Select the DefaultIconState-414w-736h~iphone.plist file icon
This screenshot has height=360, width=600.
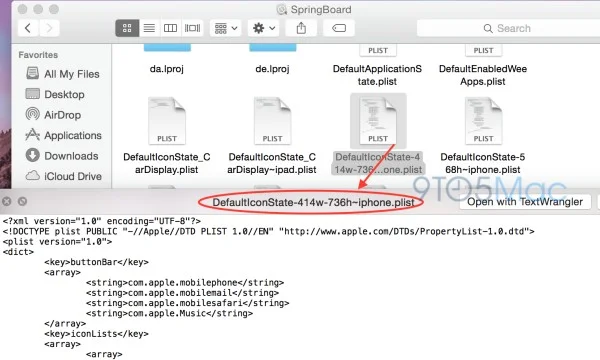point(378,121)
